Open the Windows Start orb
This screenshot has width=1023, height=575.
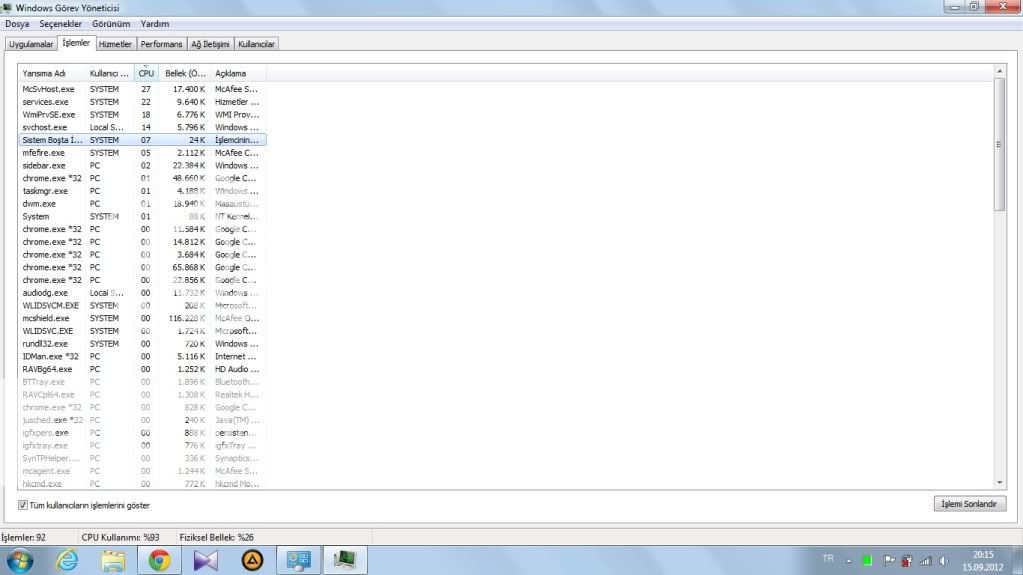pyautogui.click(x=20, y=560)
